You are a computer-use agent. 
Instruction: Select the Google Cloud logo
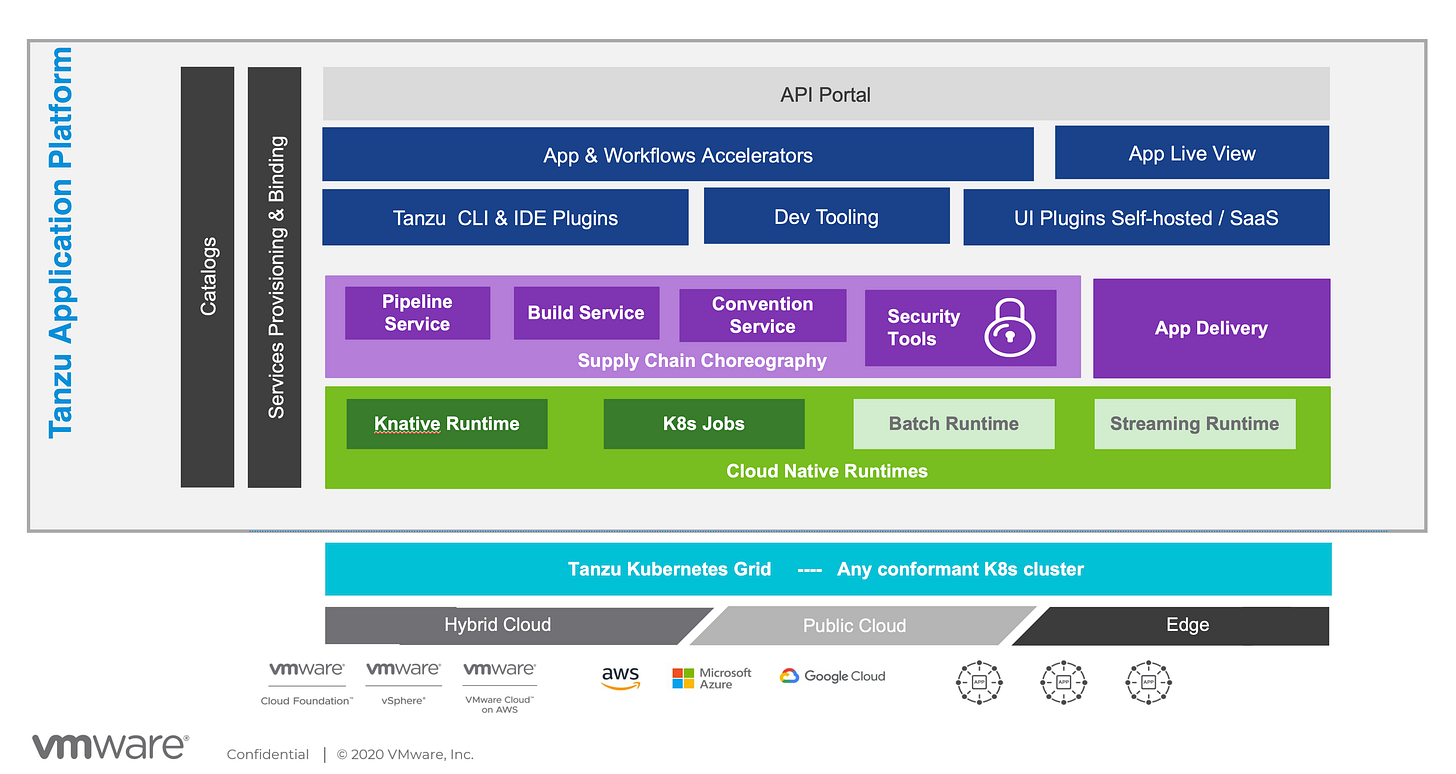[x=833, y=676]
